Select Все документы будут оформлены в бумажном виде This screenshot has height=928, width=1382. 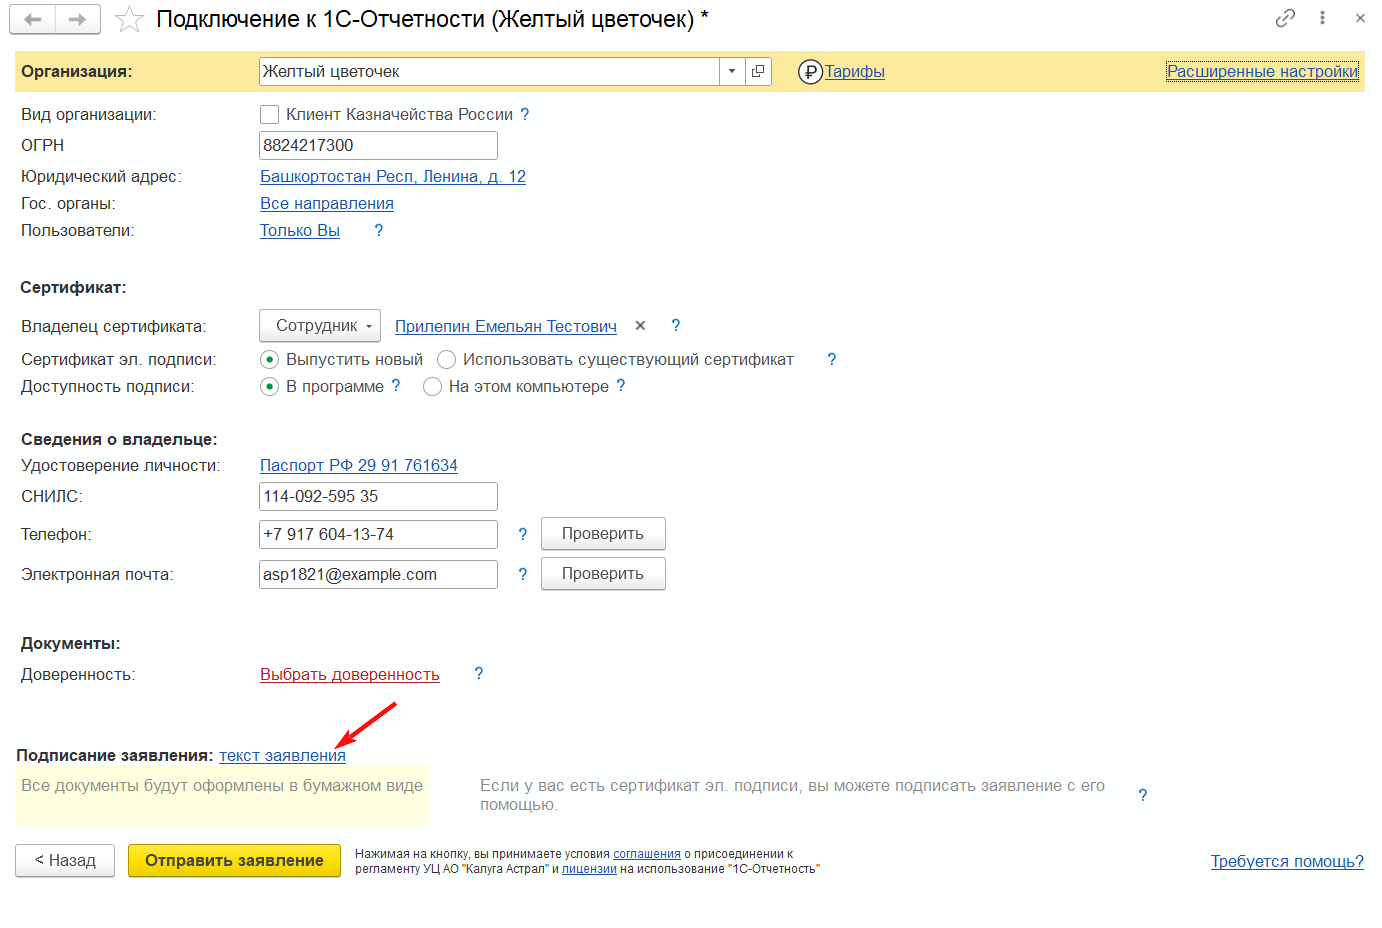(222, 795)
